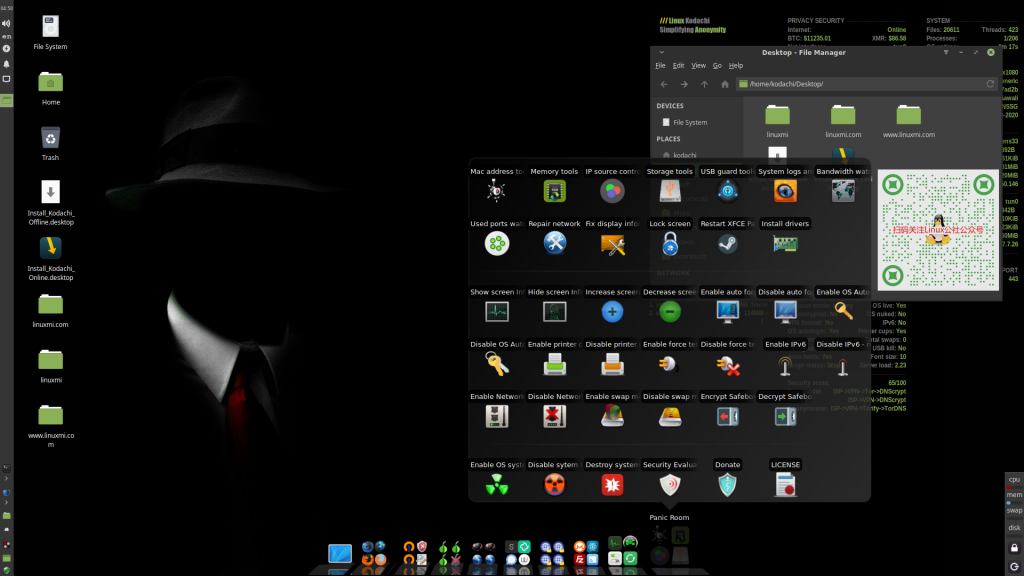The height and width of the screenshot is (576, 1024).
Task: Disable force item with red X icon
Action: tap(728, 364)
